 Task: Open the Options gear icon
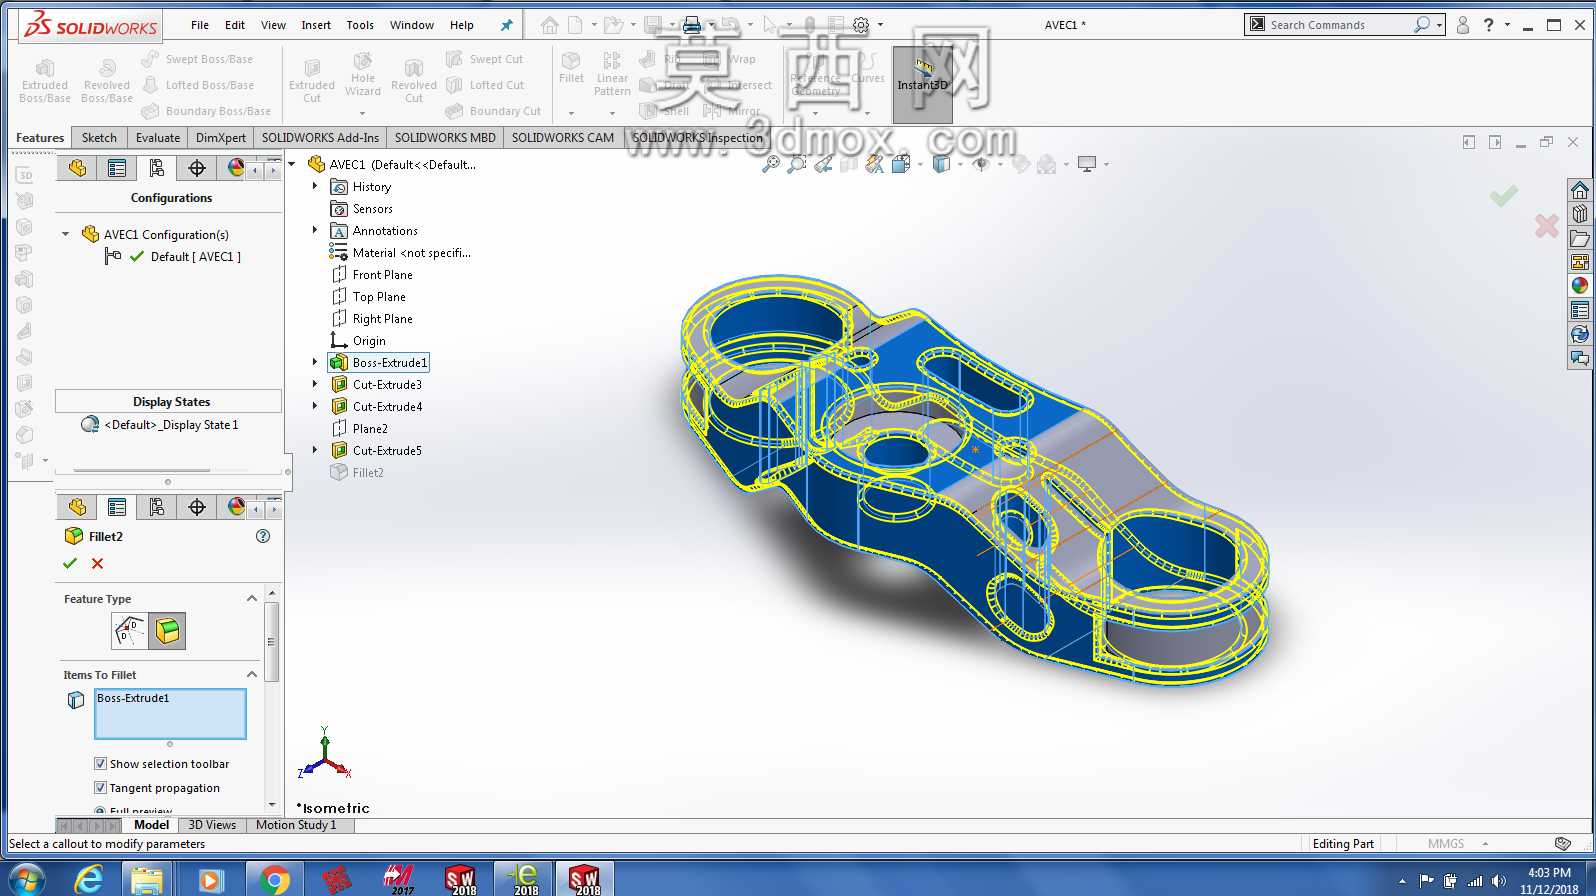point(861,25)
